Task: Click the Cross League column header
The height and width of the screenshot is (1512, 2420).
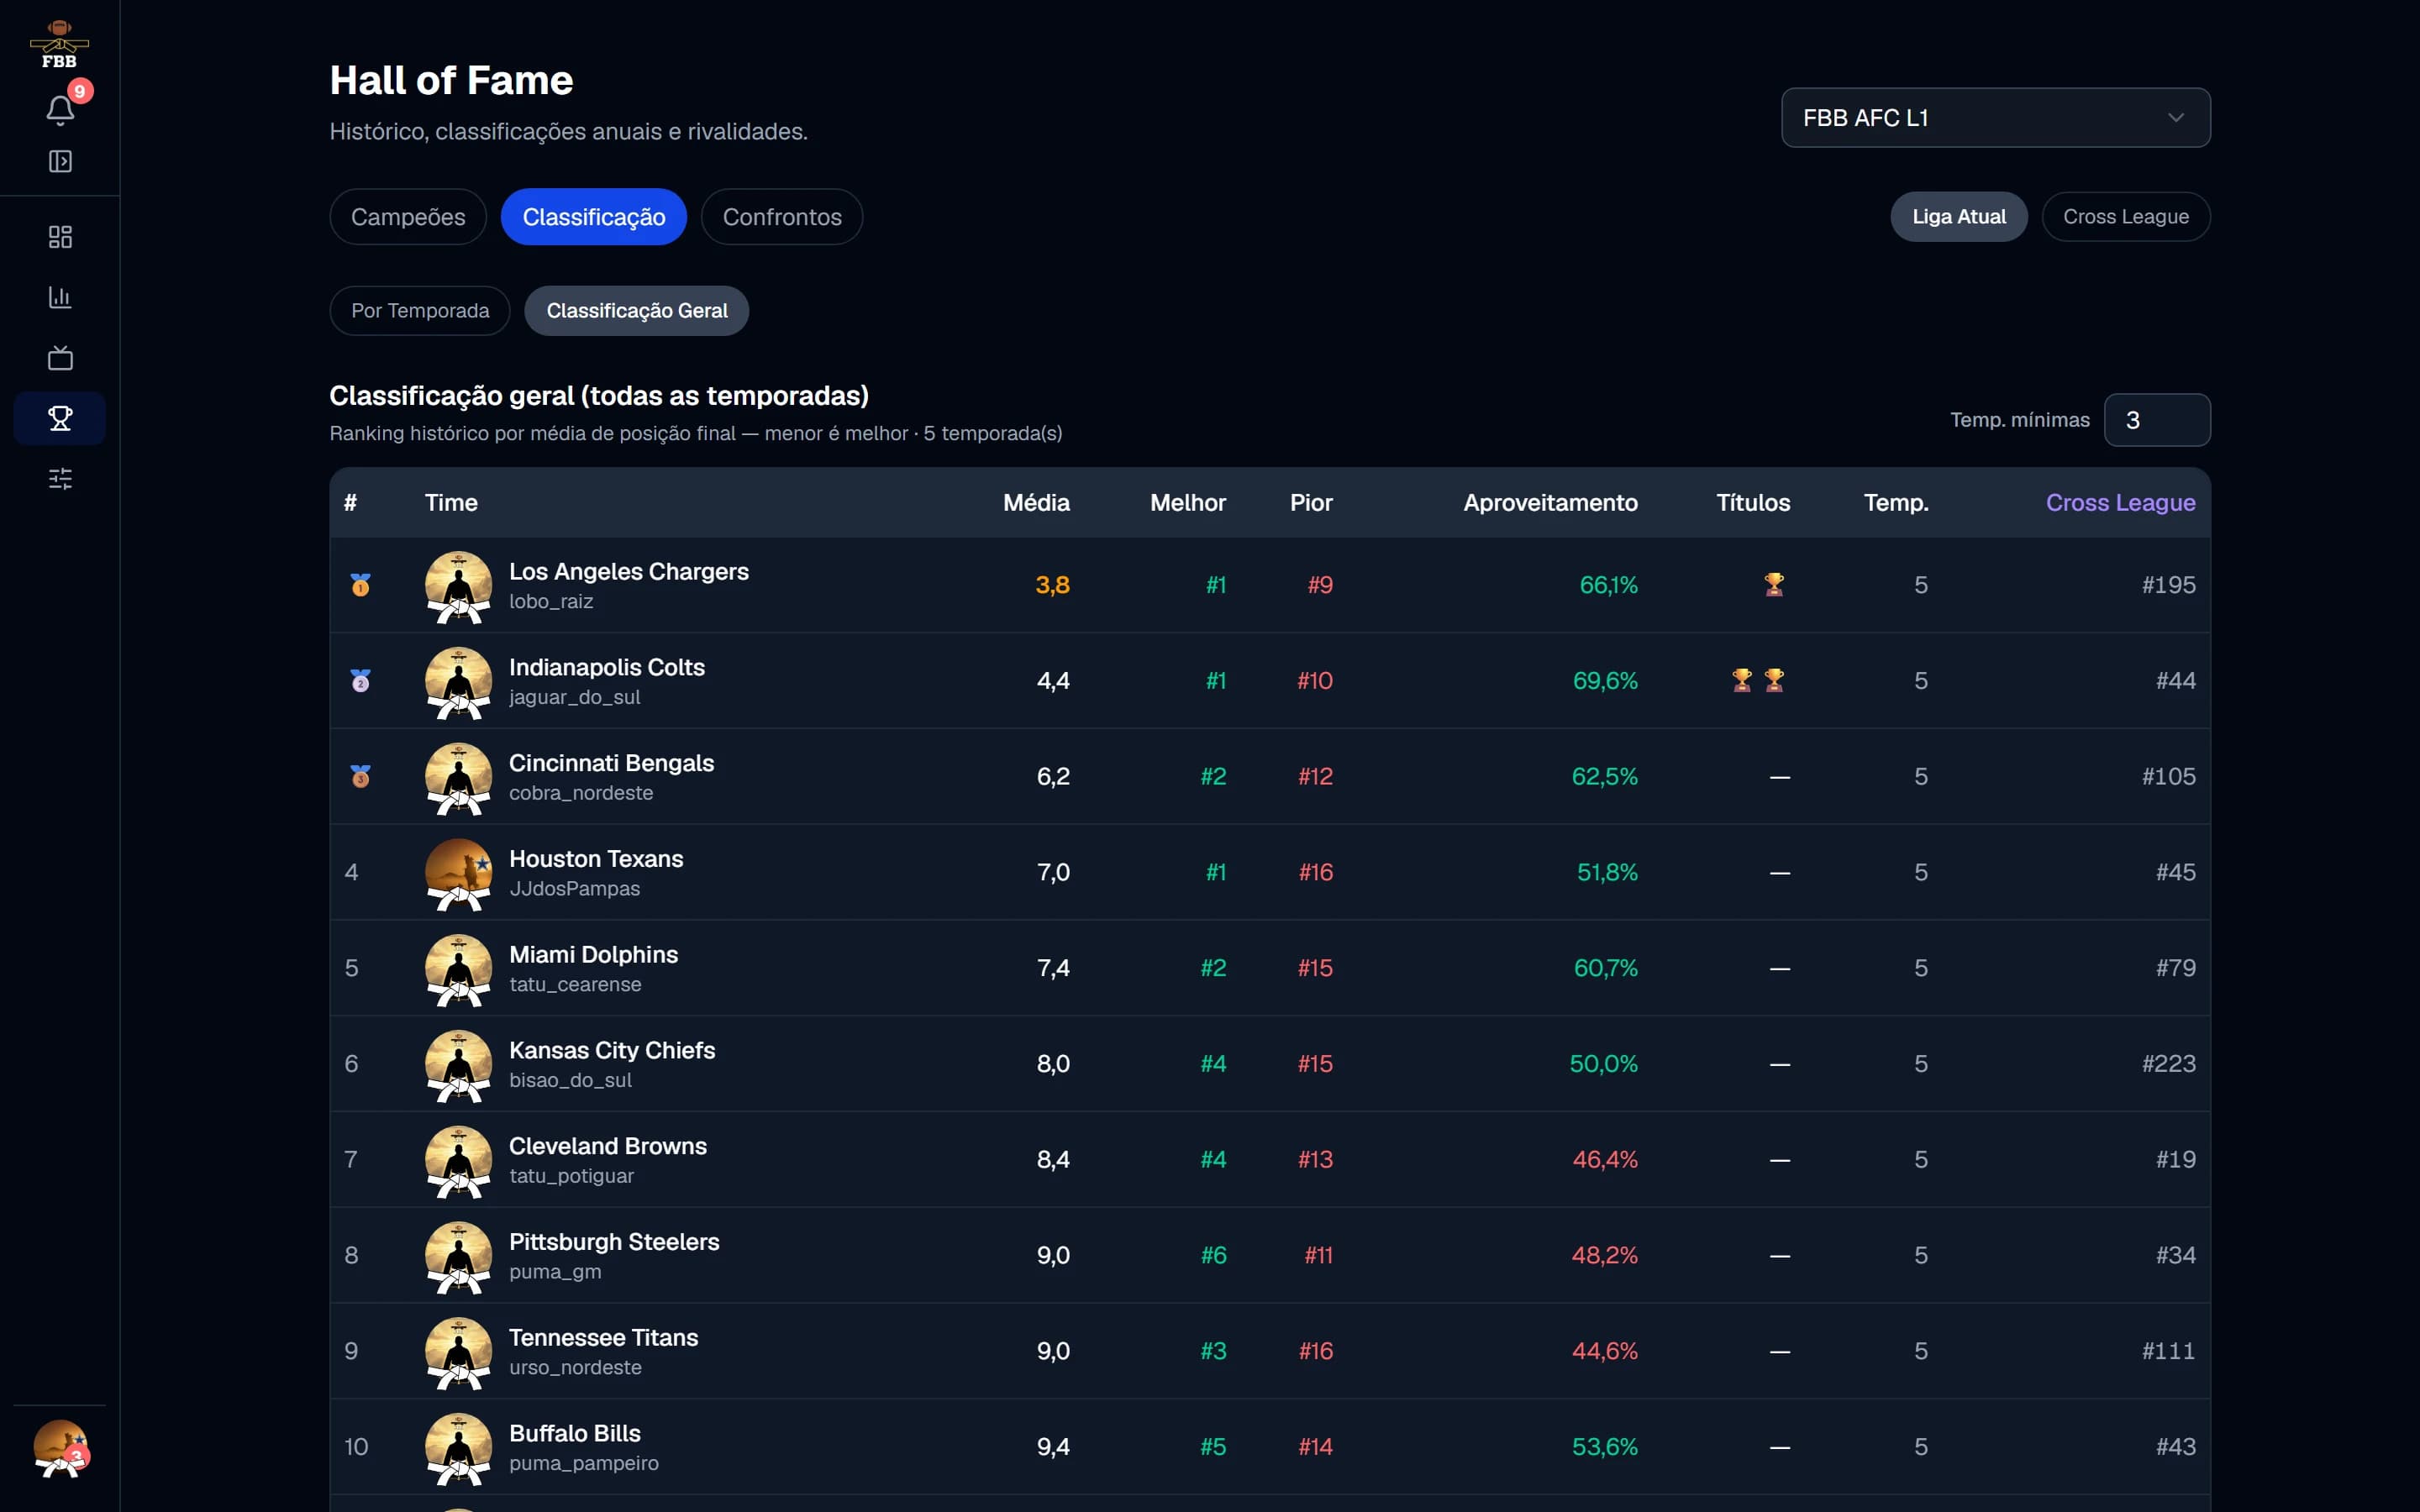Action: 2120,503
